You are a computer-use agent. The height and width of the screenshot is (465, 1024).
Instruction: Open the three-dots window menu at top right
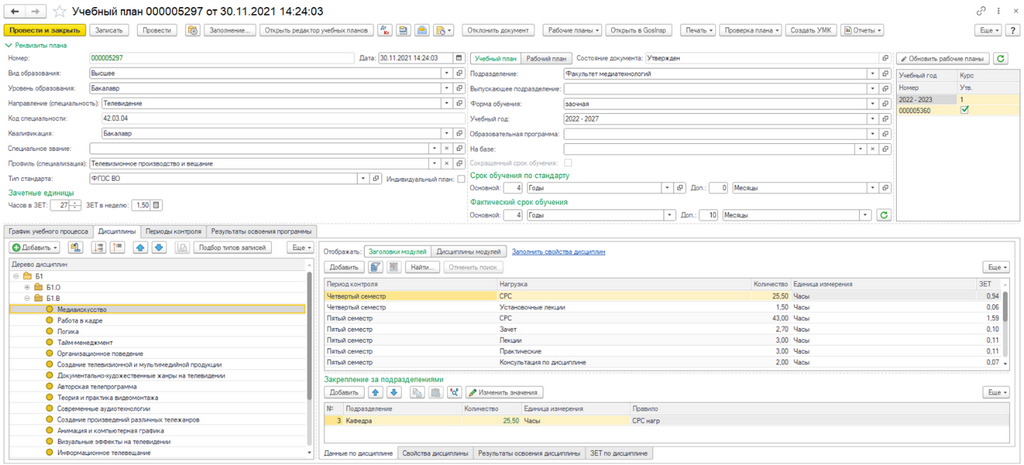pos(998,12)
